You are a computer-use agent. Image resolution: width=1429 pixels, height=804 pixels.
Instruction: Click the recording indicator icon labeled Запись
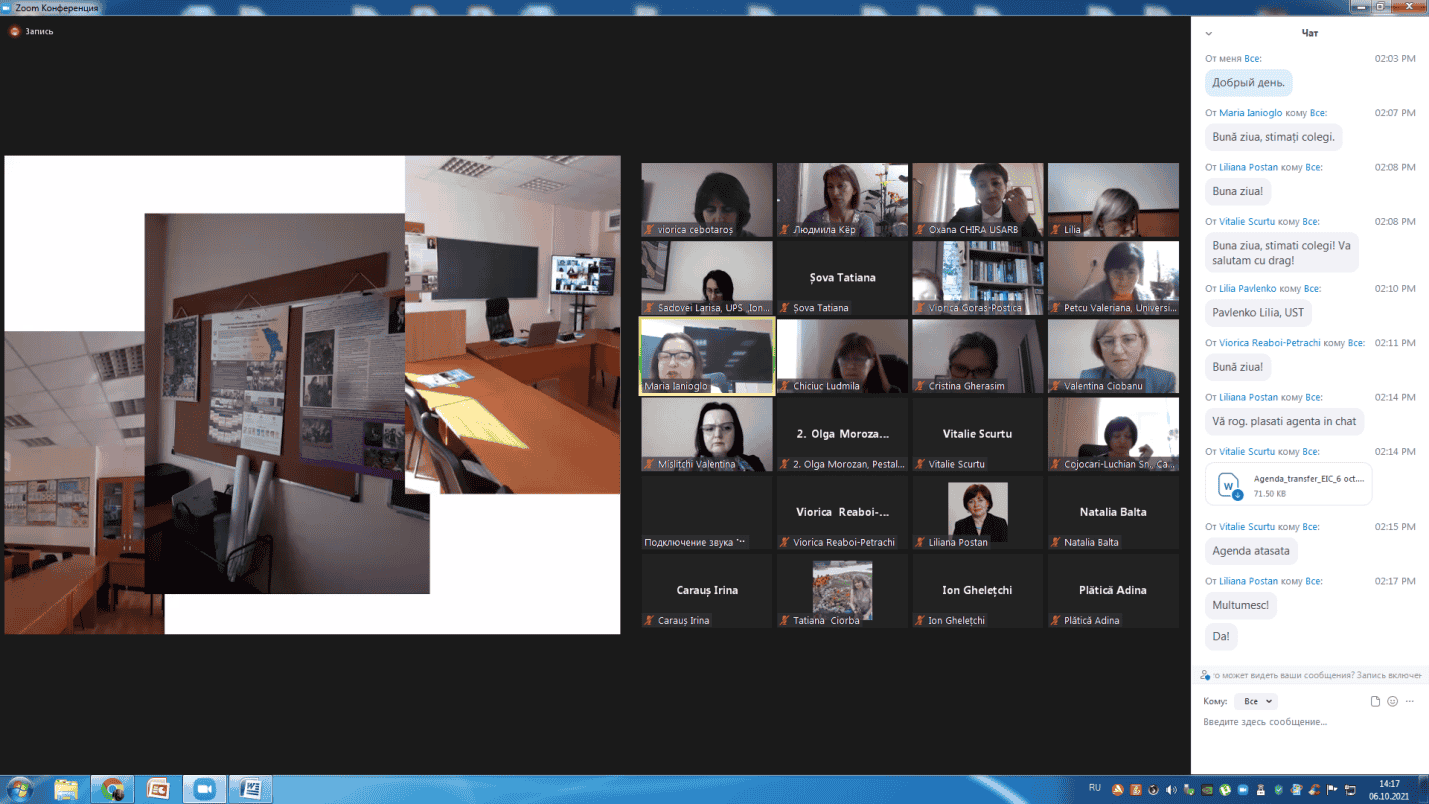tap(15, 31)
